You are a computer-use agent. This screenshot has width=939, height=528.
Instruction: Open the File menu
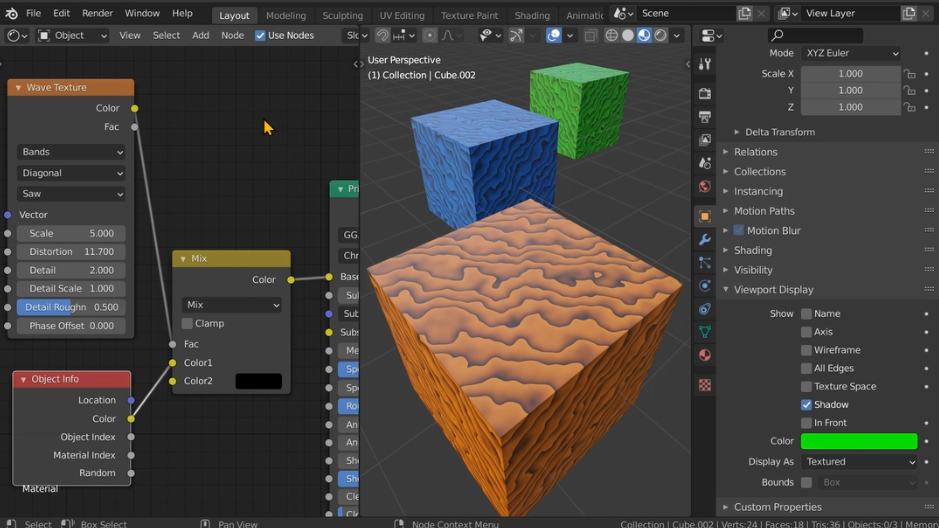click(x=34, y=13)
